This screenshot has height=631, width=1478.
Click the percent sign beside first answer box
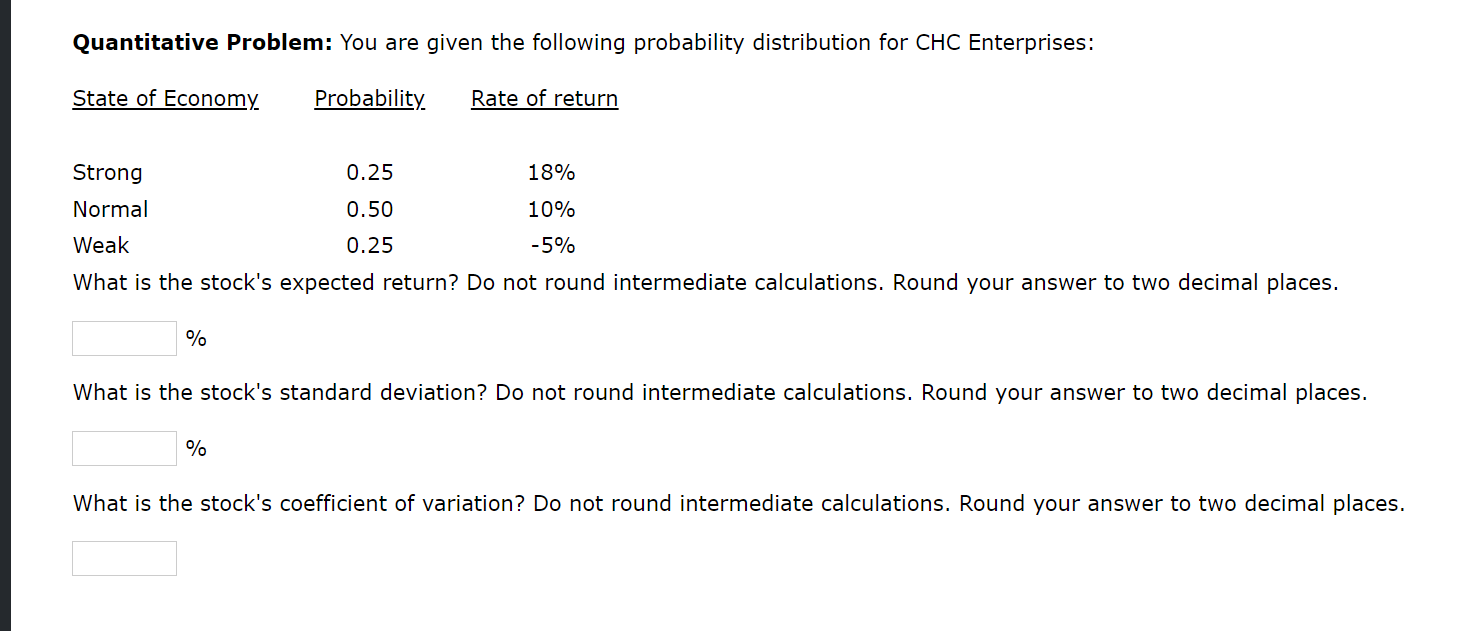point(196,338)
